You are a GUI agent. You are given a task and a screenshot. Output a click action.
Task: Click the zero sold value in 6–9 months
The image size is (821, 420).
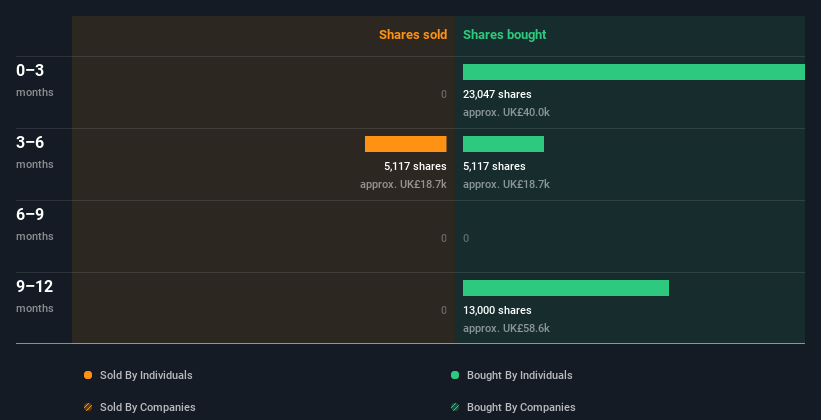click(444, 238)
